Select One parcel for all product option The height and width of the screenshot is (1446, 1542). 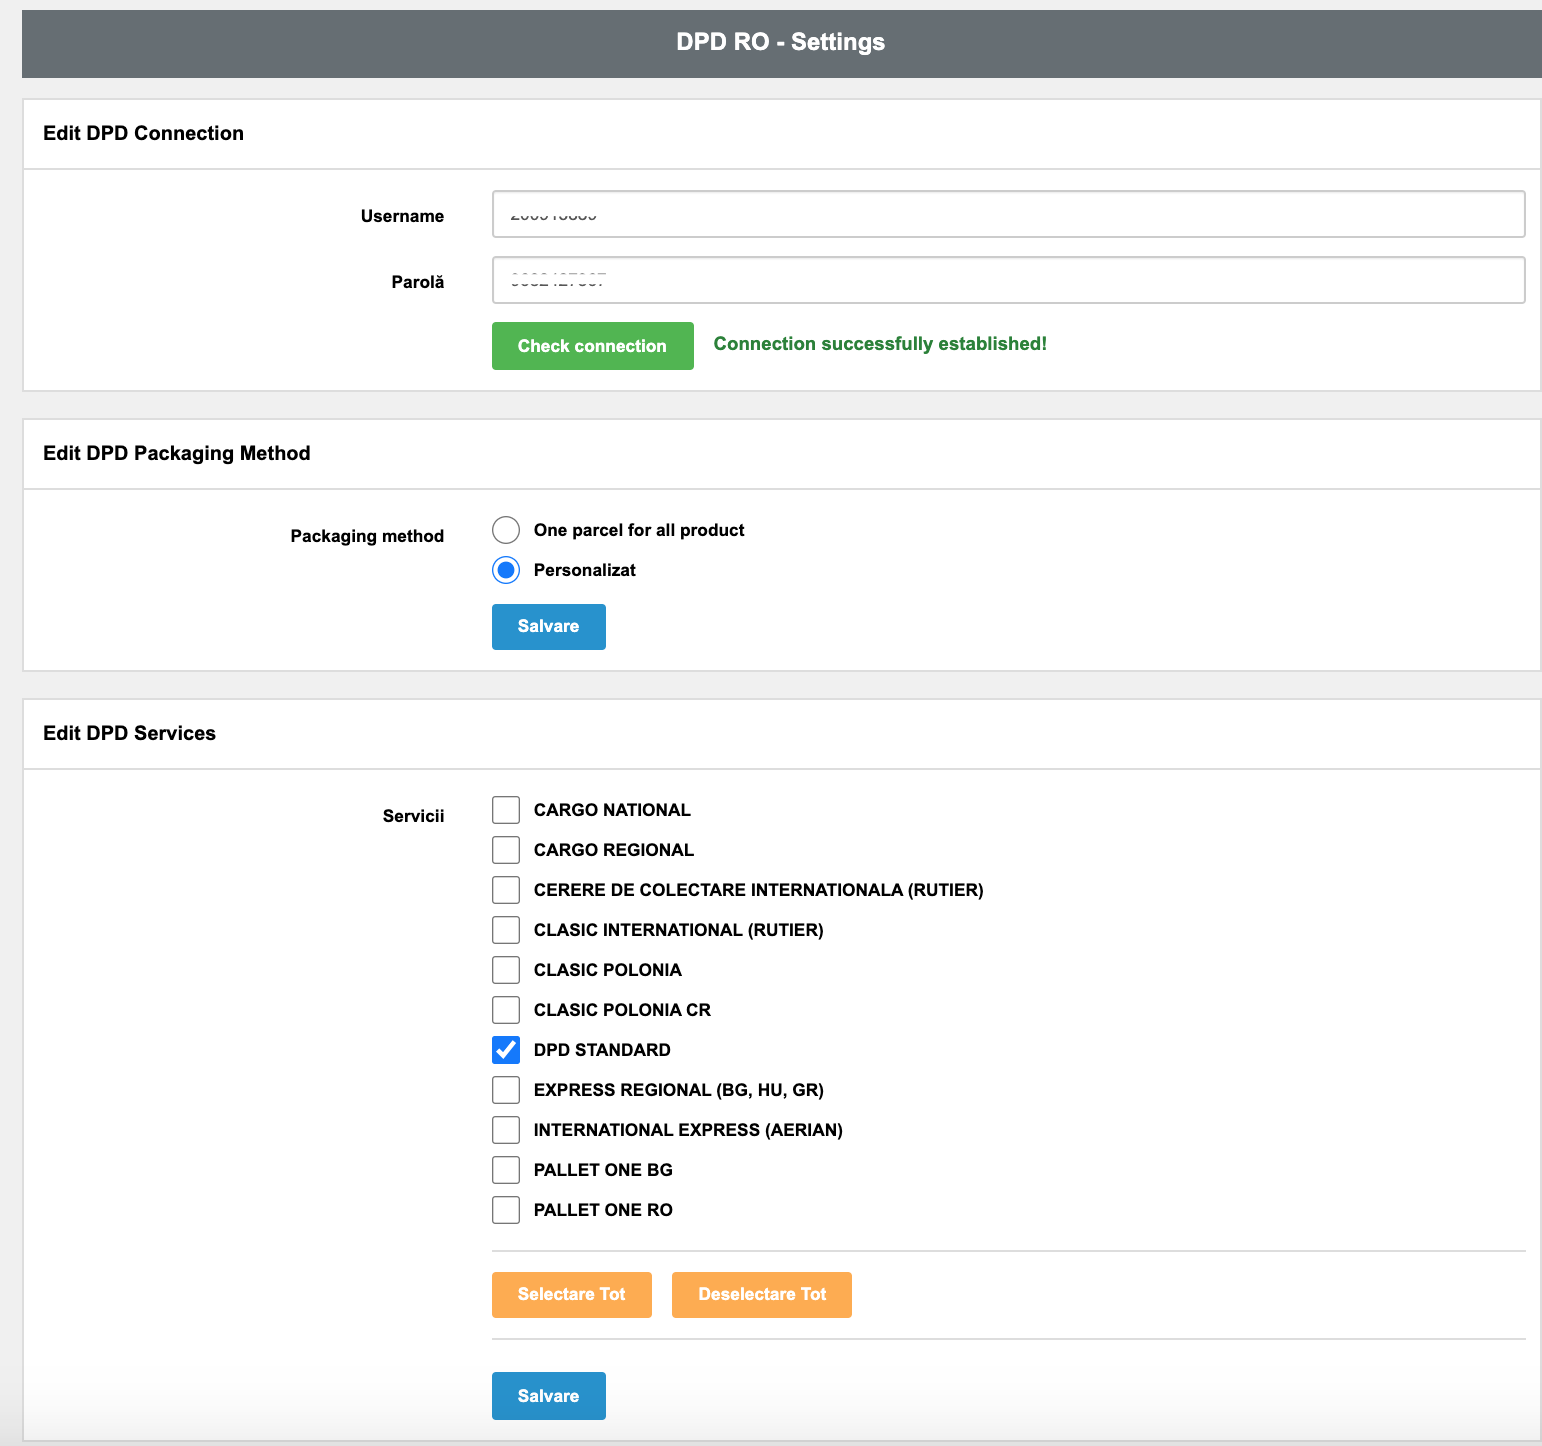pyautogui.click(x=506, y=530)
